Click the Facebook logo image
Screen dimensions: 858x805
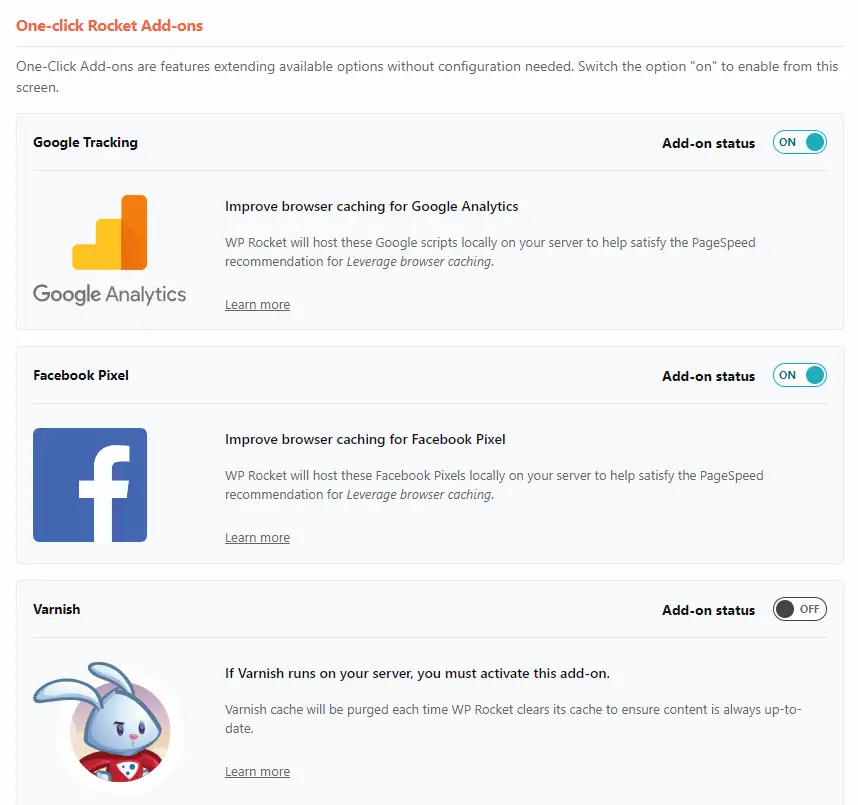pyautogui.click(x=90, y=485)
